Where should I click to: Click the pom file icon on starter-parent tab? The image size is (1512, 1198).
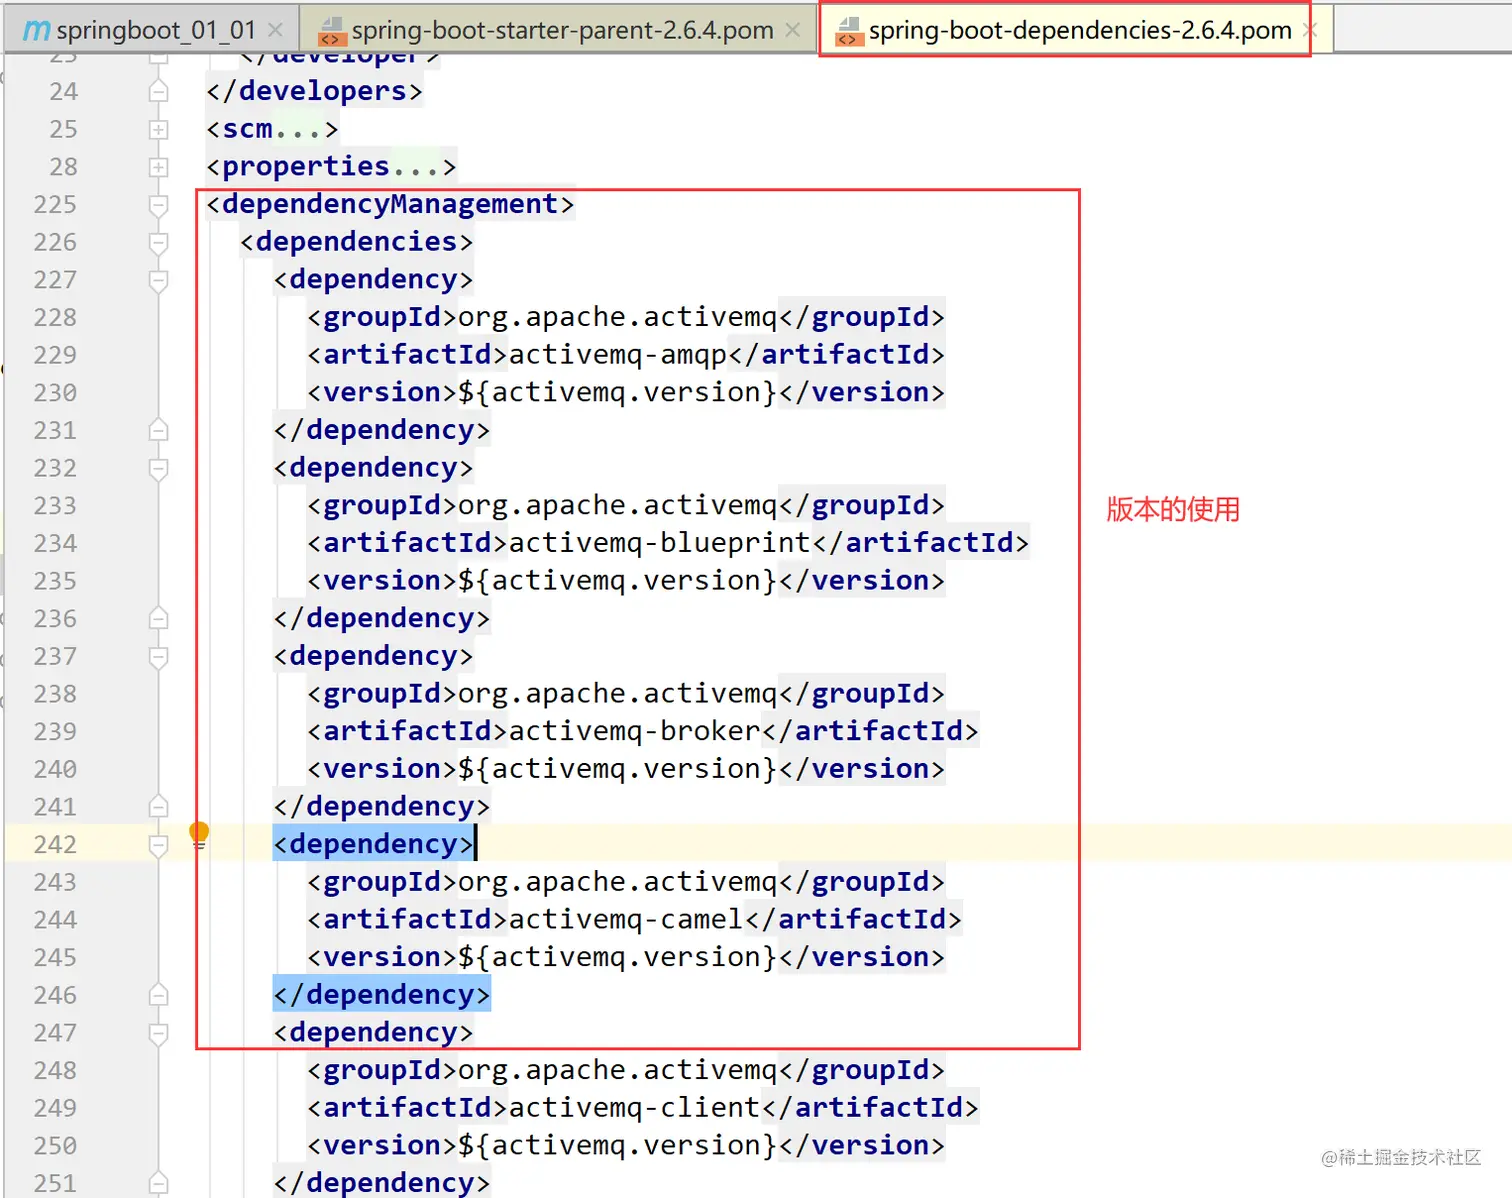(x=331, y=32)
